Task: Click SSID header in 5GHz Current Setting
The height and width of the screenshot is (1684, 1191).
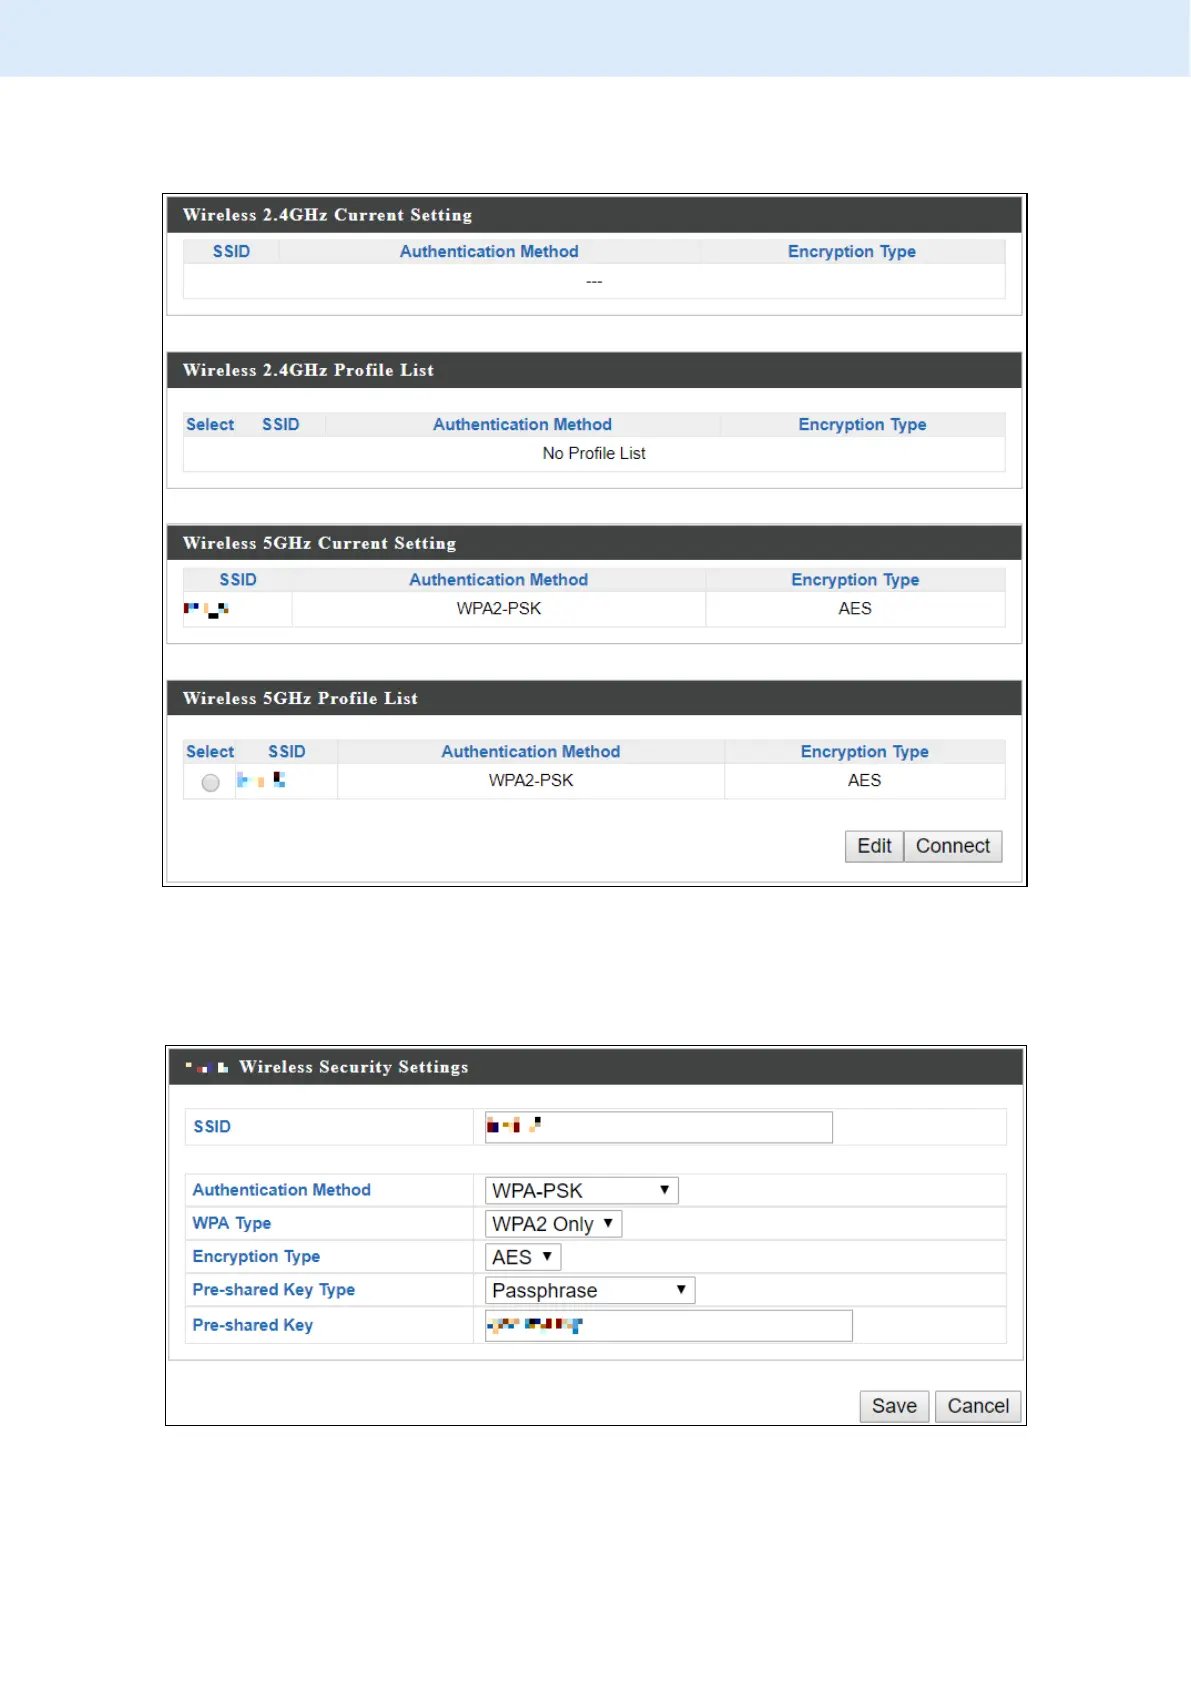Action: pos(238,579)
